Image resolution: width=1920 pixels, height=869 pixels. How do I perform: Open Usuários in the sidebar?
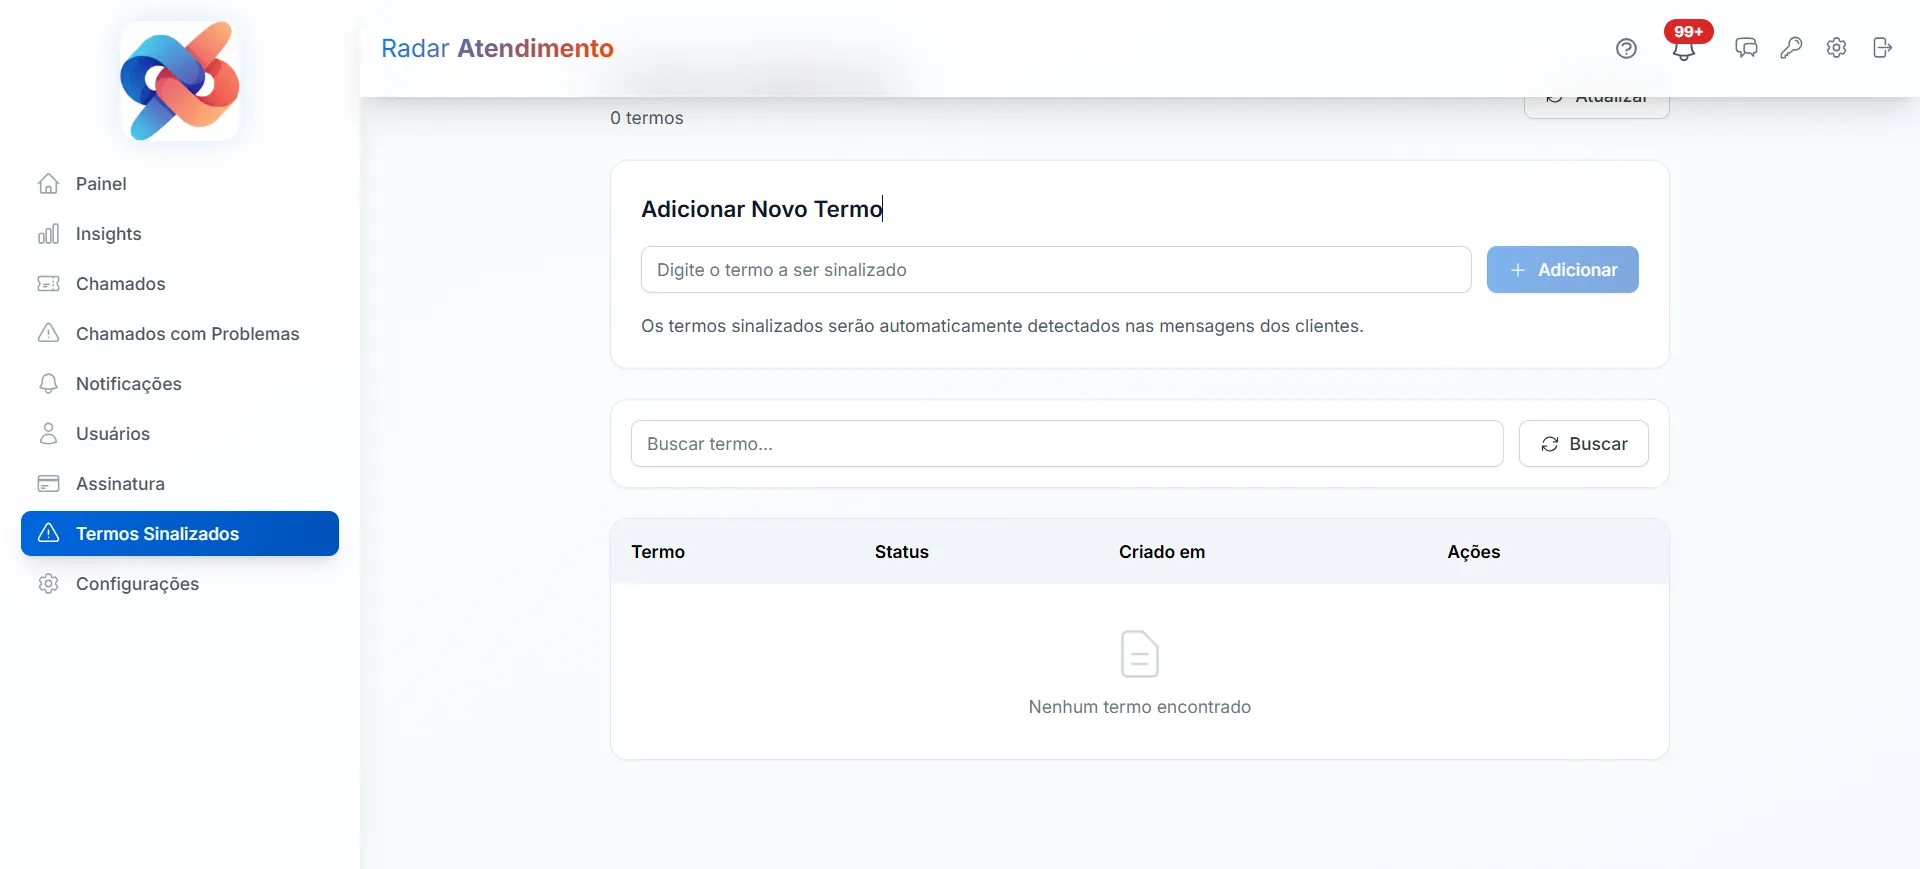click(180, 434)
